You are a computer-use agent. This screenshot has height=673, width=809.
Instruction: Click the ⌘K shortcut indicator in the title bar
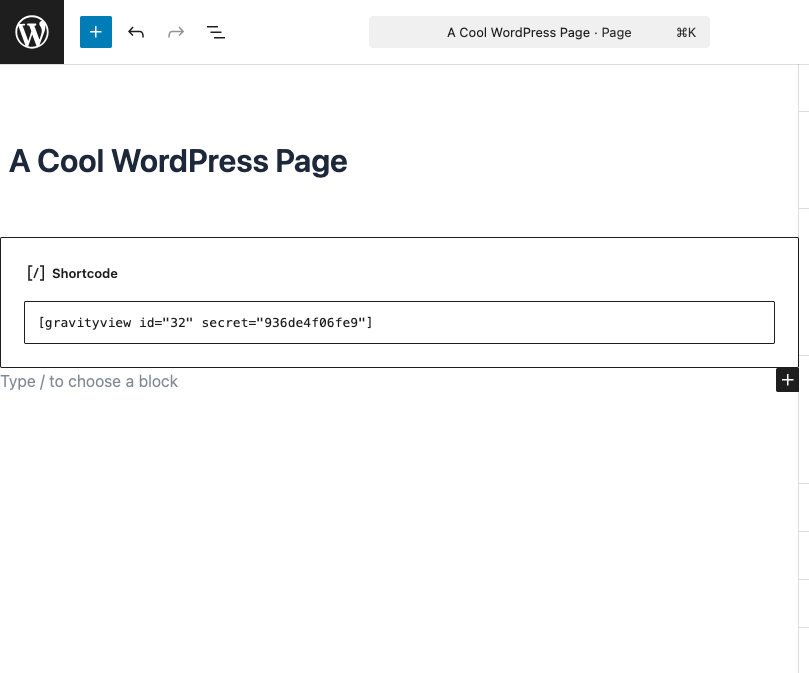coord(686,32)
